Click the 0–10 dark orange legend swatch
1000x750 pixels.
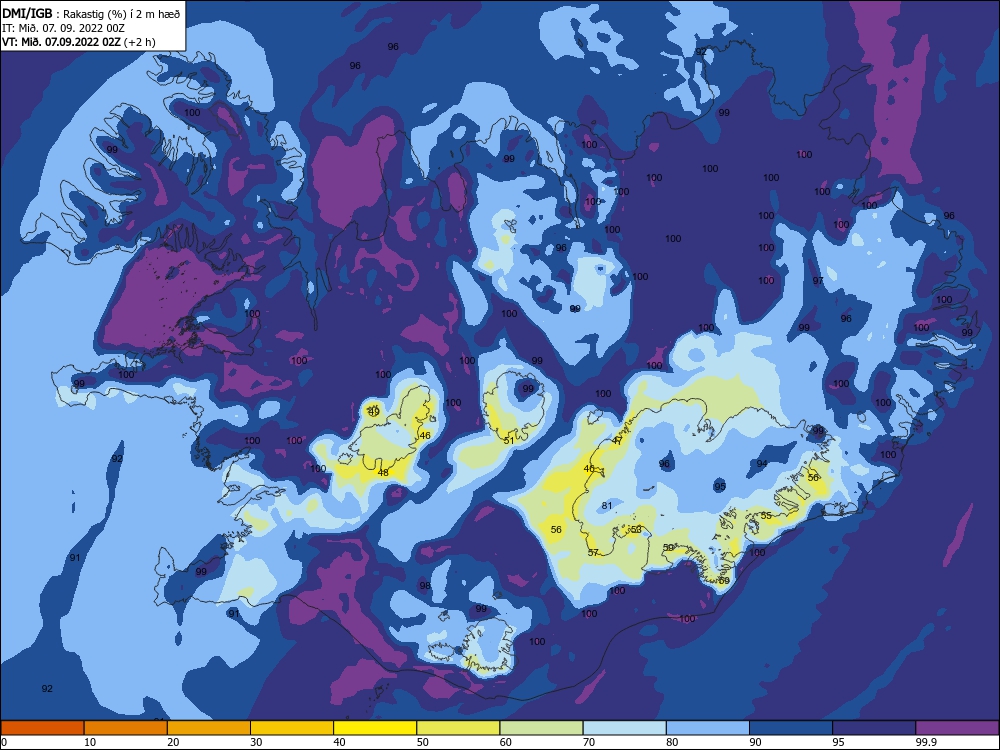(x=42, y=728)
